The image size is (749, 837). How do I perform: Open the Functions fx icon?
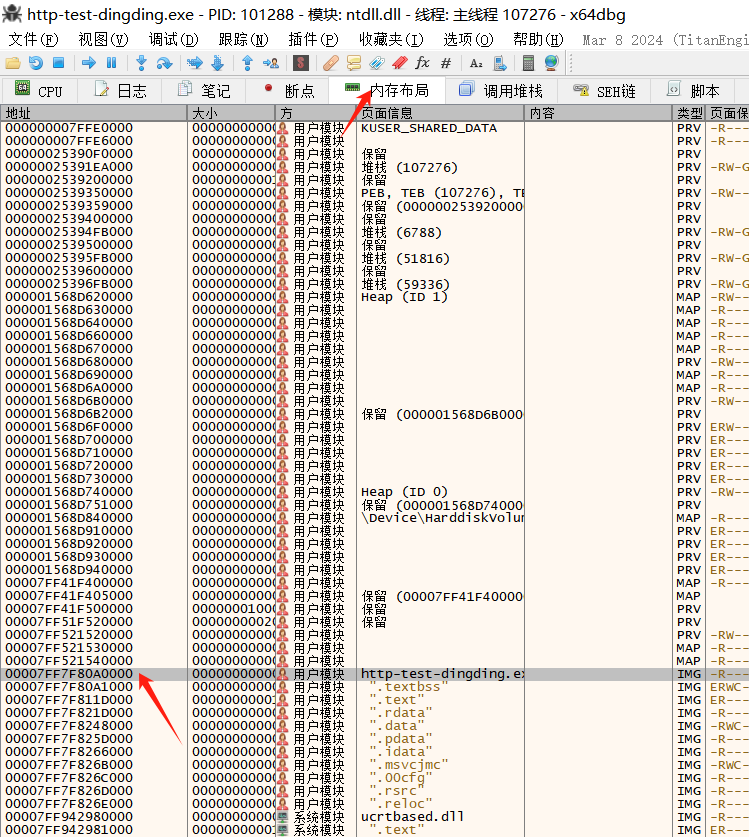422,63
